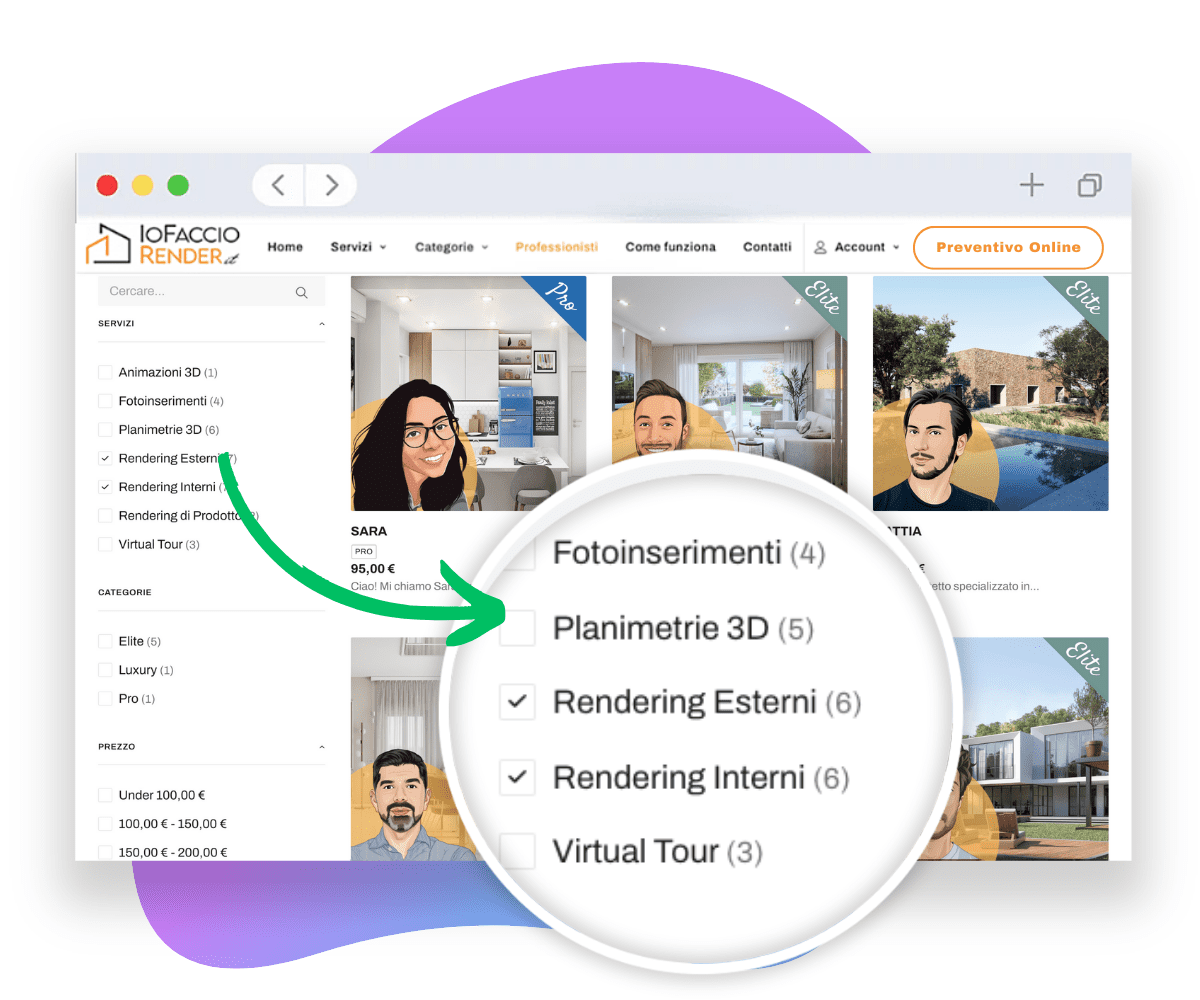Open Sara's profile name link

click(368, 531)
